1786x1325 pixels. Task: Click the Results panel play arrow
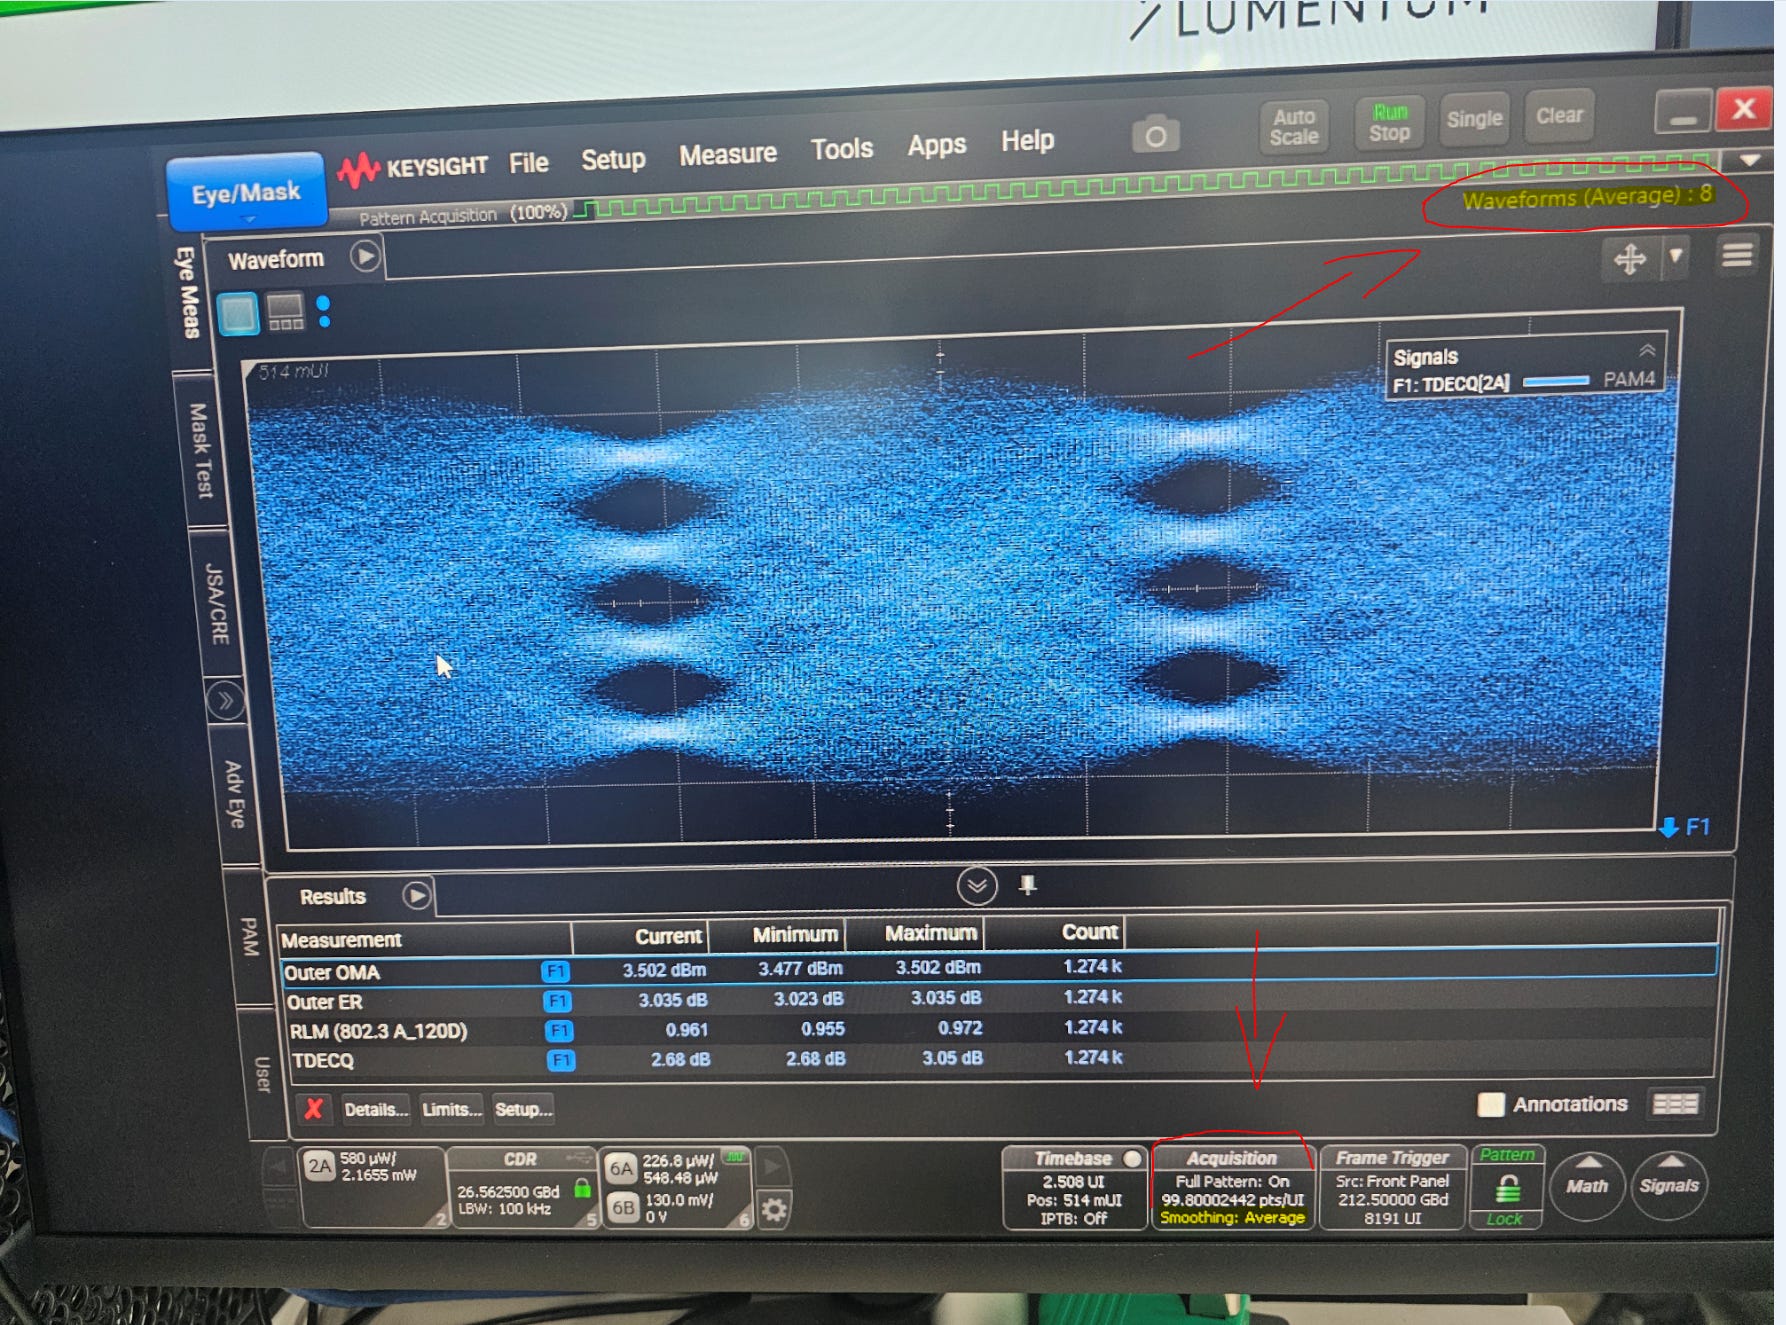pos(417,895)
